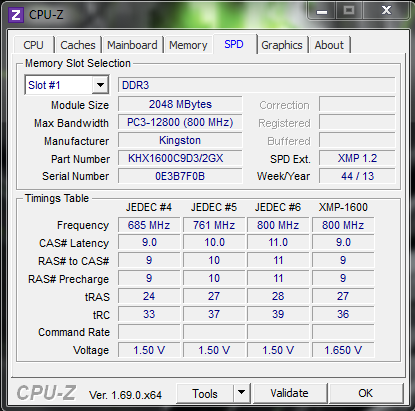Image resolution: width=415 pixels, height=411 pixels.
Task: Minimize the CPU-Z window
Action: 322,12
